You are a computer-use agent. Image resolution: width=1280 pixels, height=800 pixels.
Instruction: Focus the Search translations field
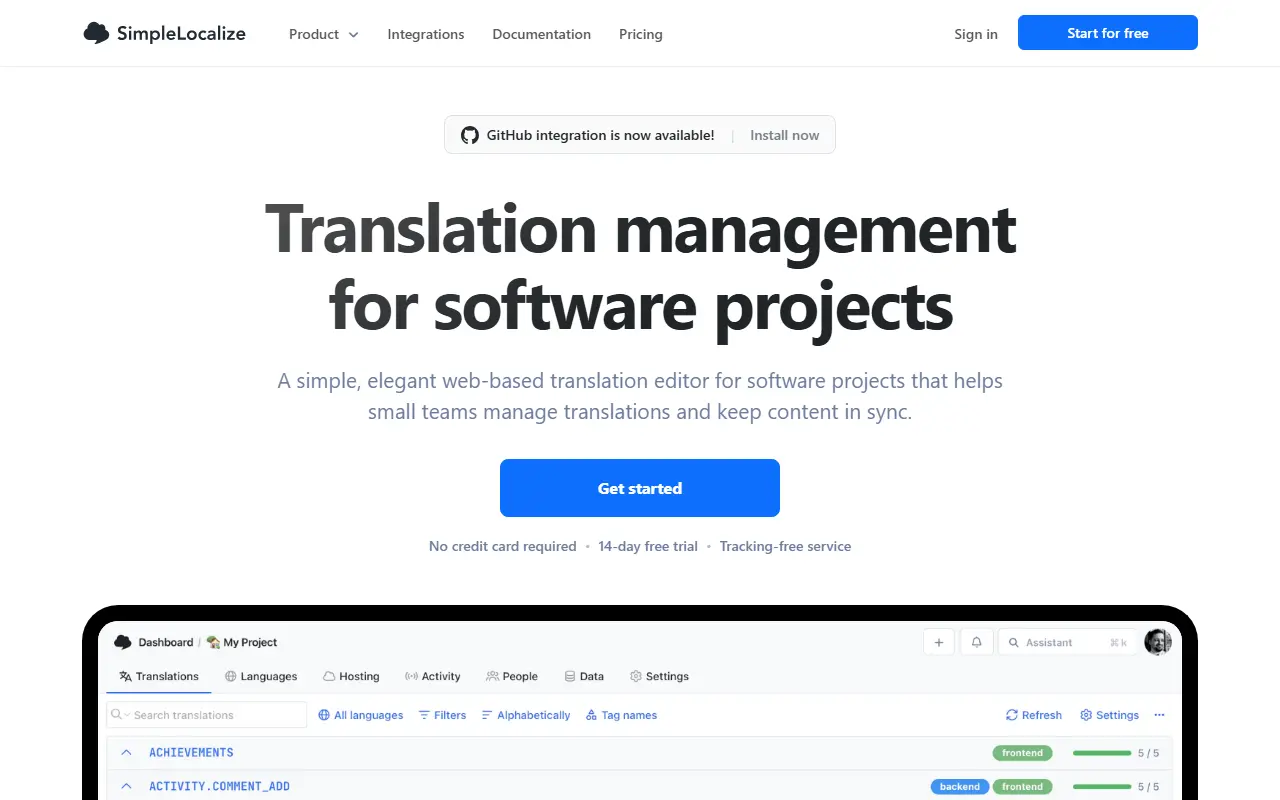click(x=207, y=715)
